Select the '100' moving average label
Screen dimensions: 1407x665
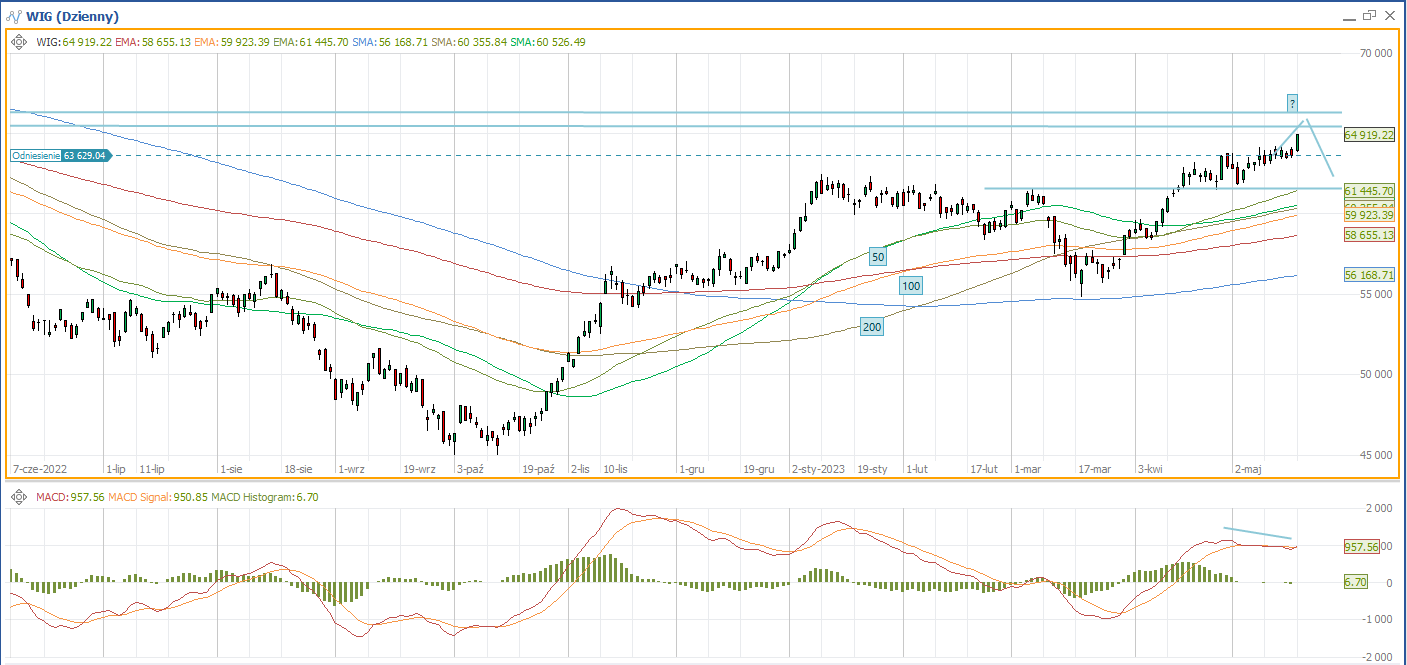910,286
